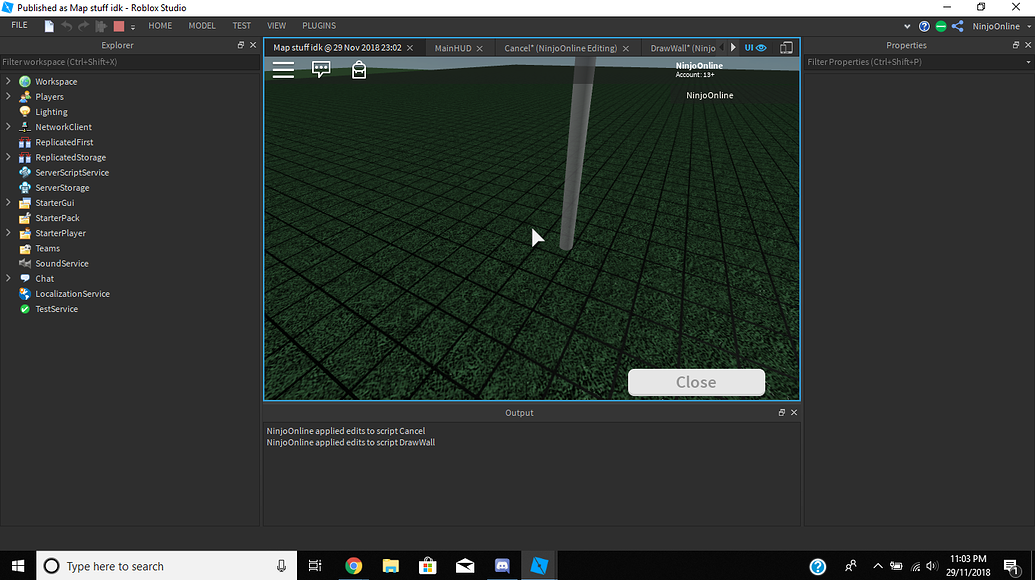Open the device emulator icon
The width and height of the screenshot is (1035, 580).
[x=786, y=48]
